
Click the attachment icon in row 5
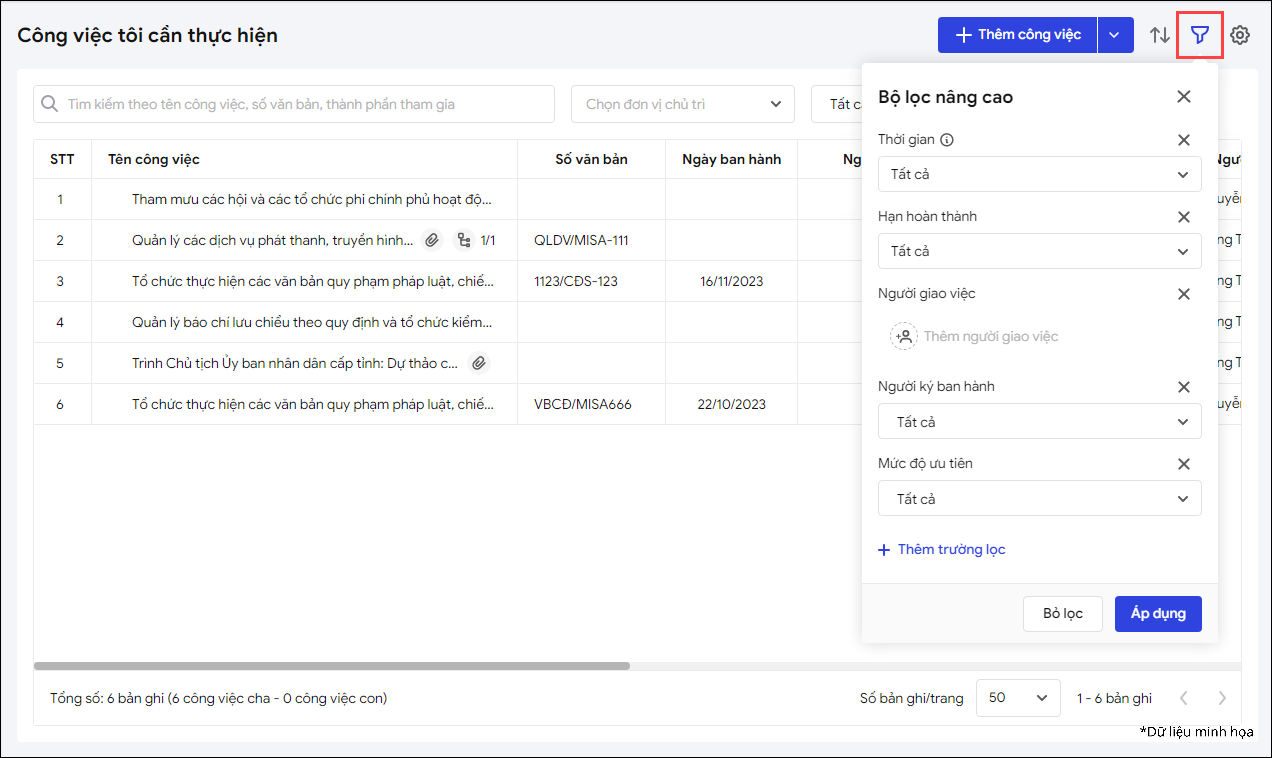(x=479, y=363)
